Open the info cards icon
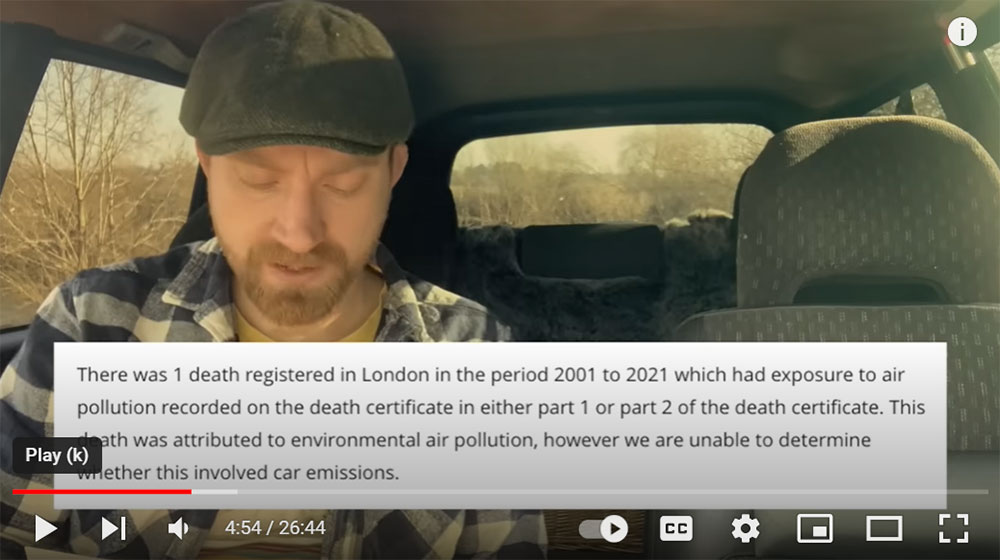The height and width of the screenshot is (560, 1000). [962, 32]
